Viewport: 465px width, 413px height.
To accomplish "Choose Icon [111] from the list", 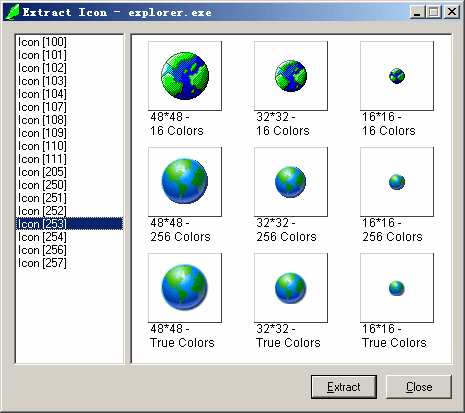I will [69, 159].
